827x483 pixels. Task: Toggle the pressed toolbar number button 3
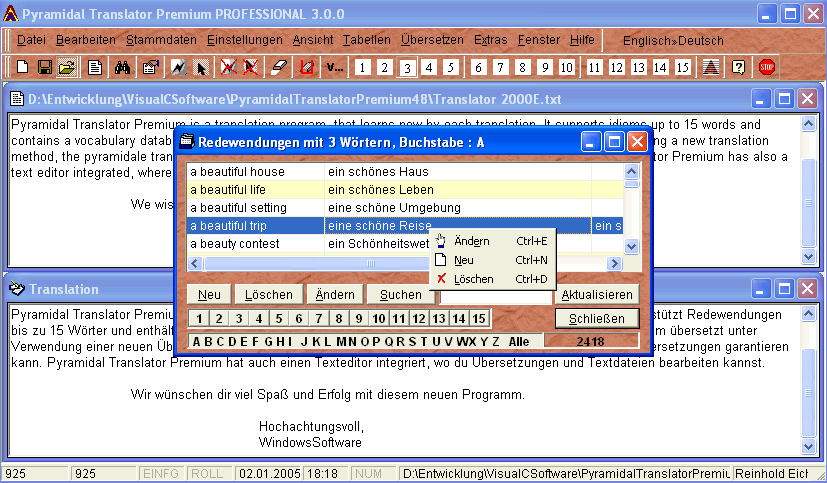pyautogui.click(x=407, y=67)
